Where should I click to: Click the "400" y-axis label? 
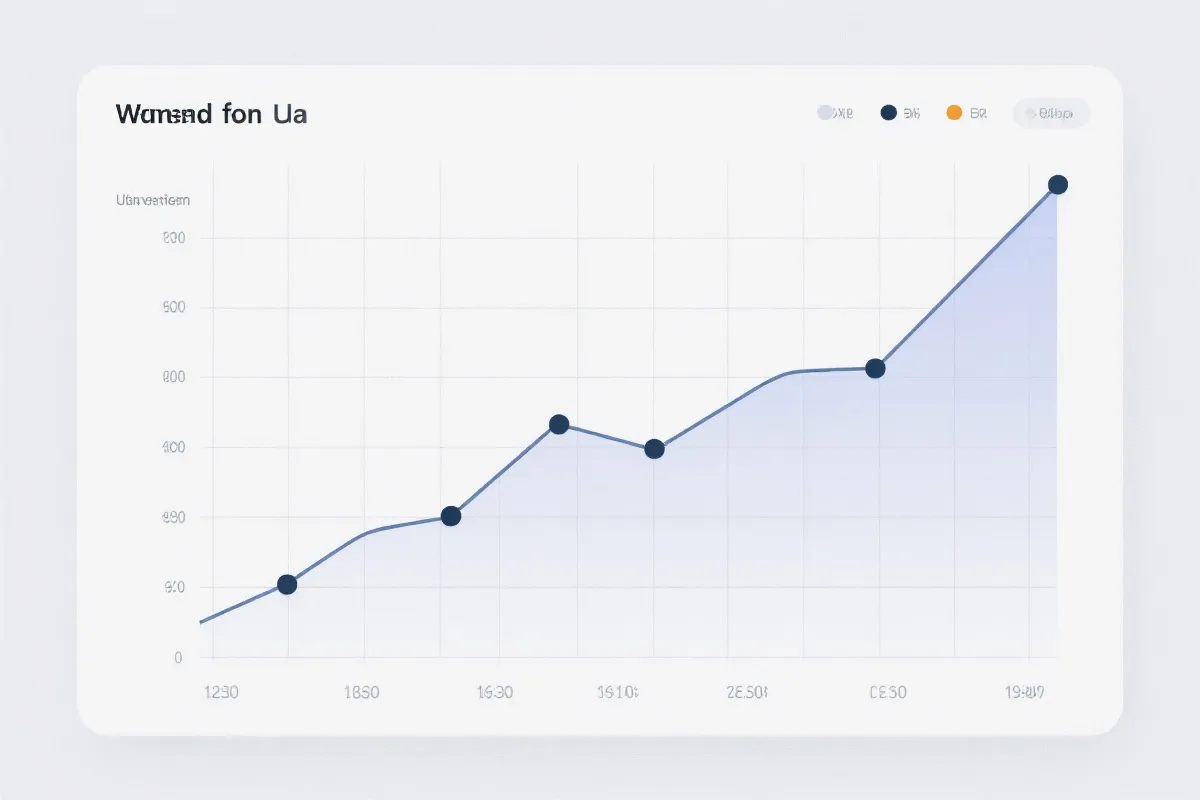[x=173, y=447]
